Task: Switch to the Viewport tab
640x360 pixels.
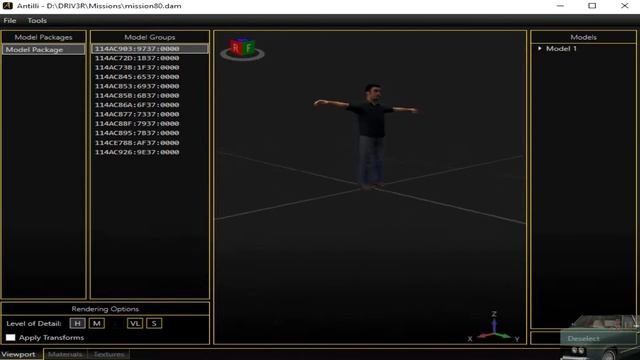Action: (19, 354)
